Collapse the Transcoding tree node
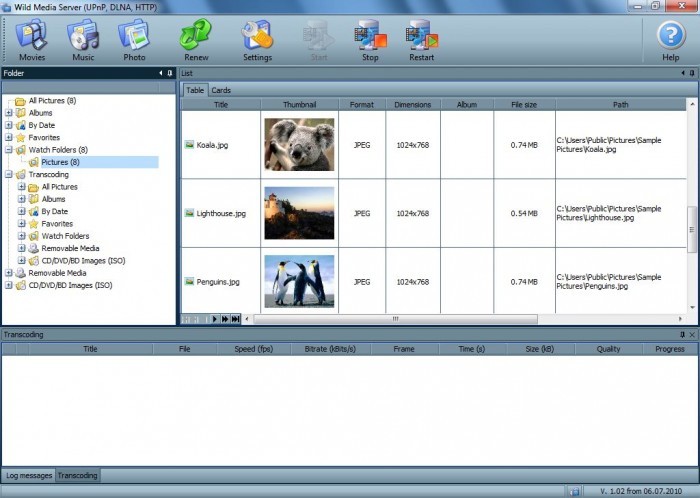 click(9, 174)
